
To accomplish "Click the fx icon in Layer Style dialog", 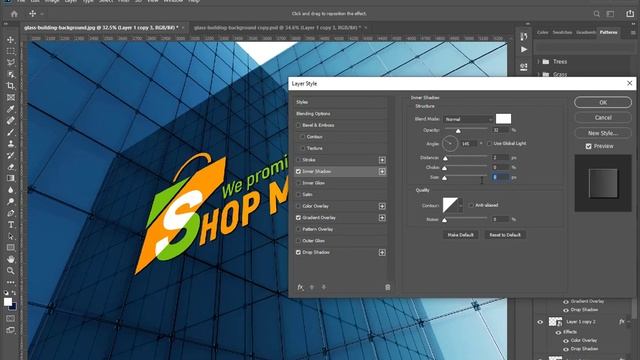I will click(x=300, y=287).
